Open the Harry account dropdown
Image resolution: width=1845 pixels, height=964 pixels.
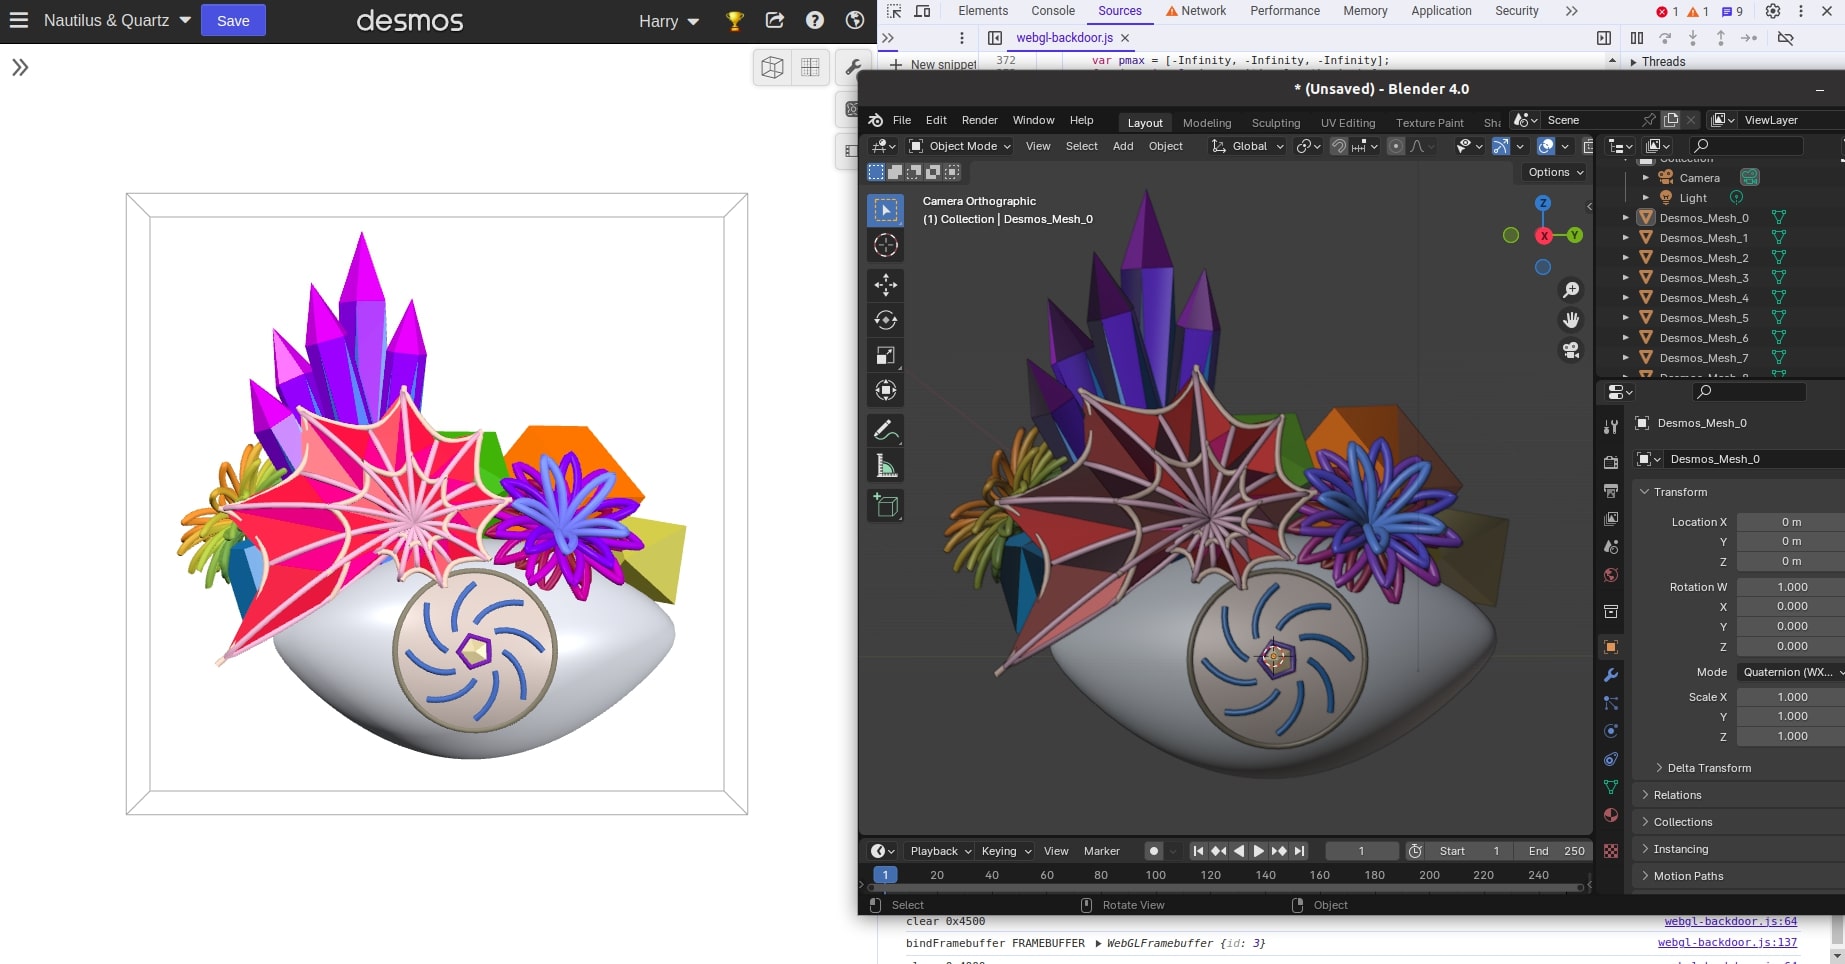point(669,21)
